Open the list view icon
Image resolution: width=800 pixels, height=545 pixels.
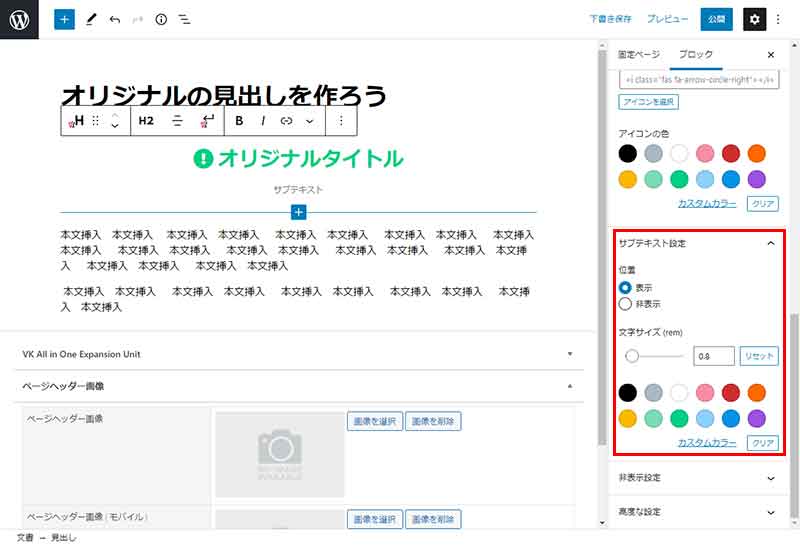[185, 19]
